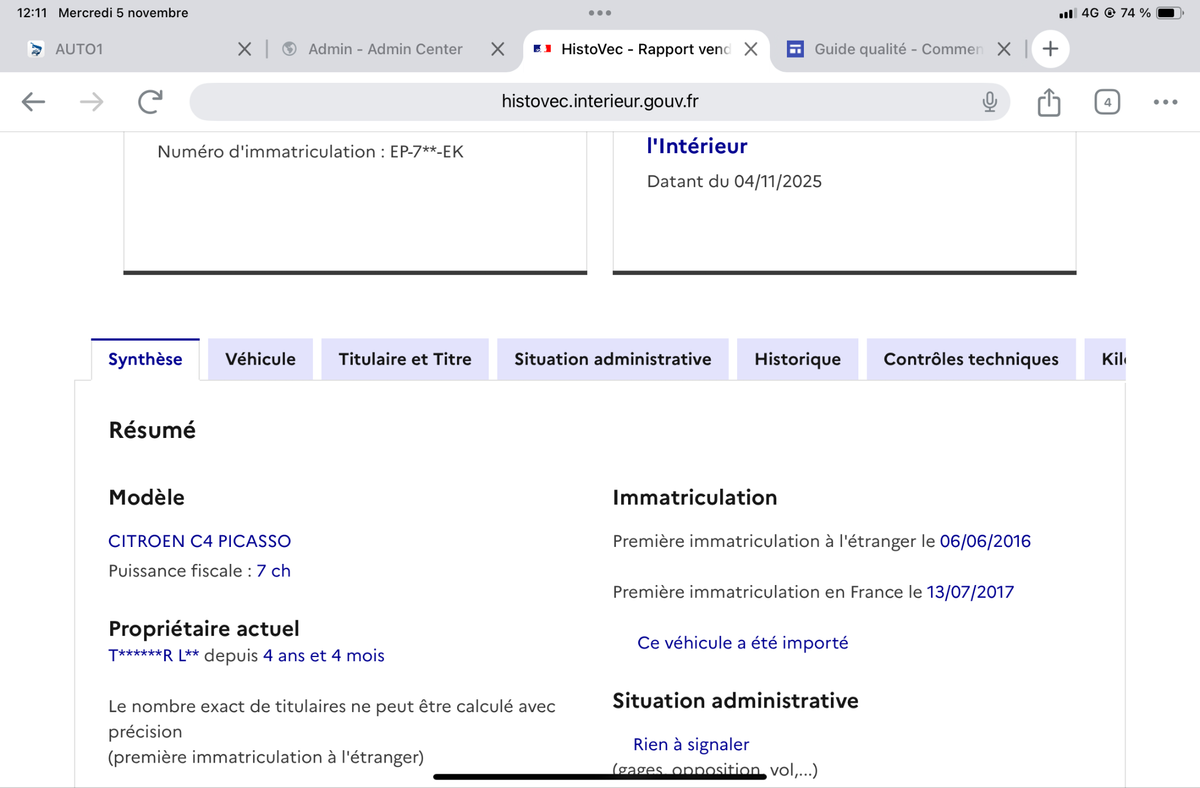Tap the forward navigation arrow
This screenshot has height=788, width=1200.
(91, 101)
